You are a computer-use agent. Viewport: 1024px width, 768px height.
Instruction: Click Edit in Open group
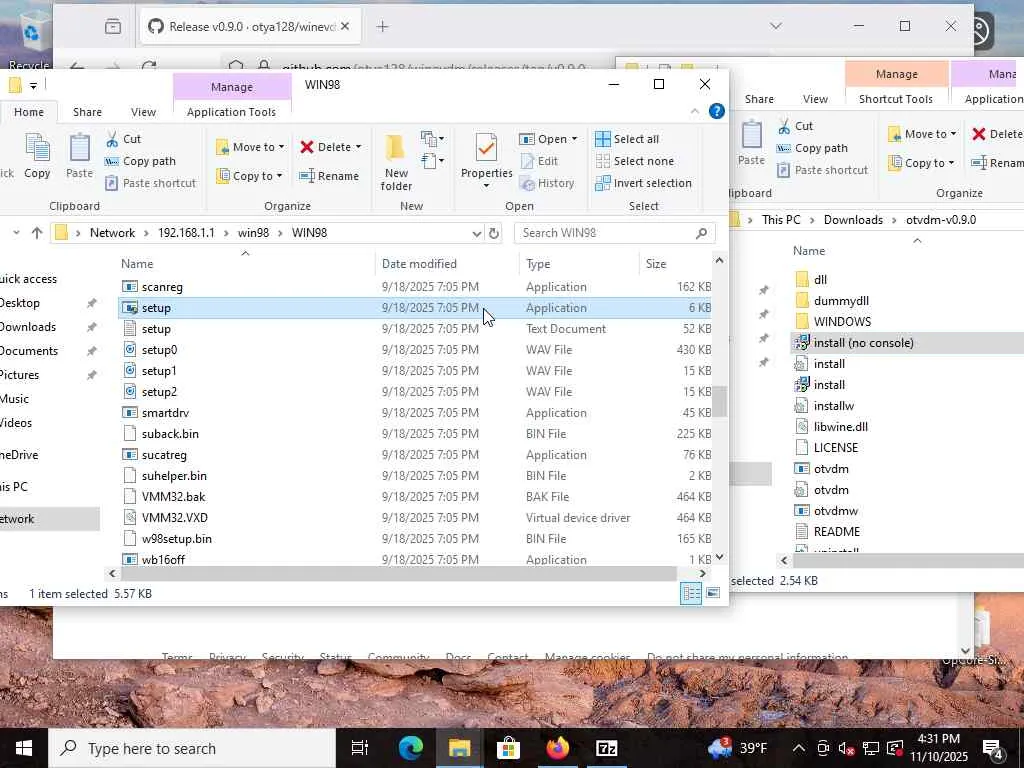pos(539,161)
